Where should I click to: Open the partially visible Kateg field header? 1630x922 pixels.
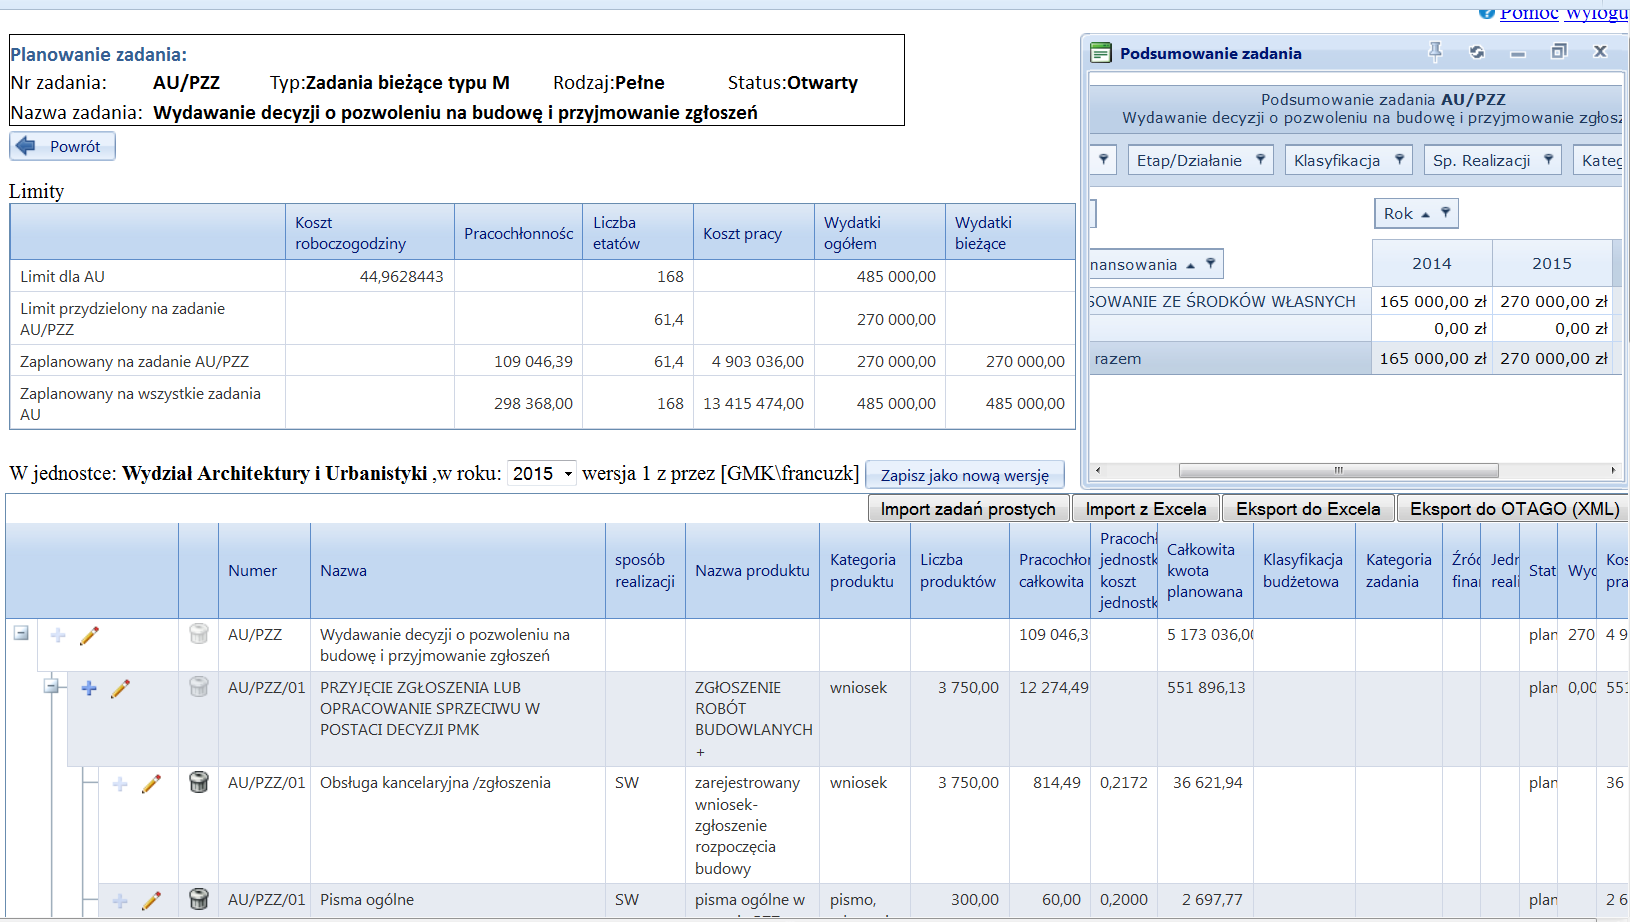[x=1599, y=160]
